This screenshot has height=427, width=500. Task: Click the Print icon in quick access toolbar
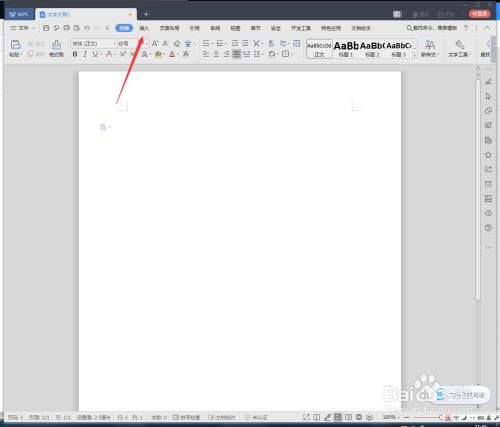[x=66, y=28]
